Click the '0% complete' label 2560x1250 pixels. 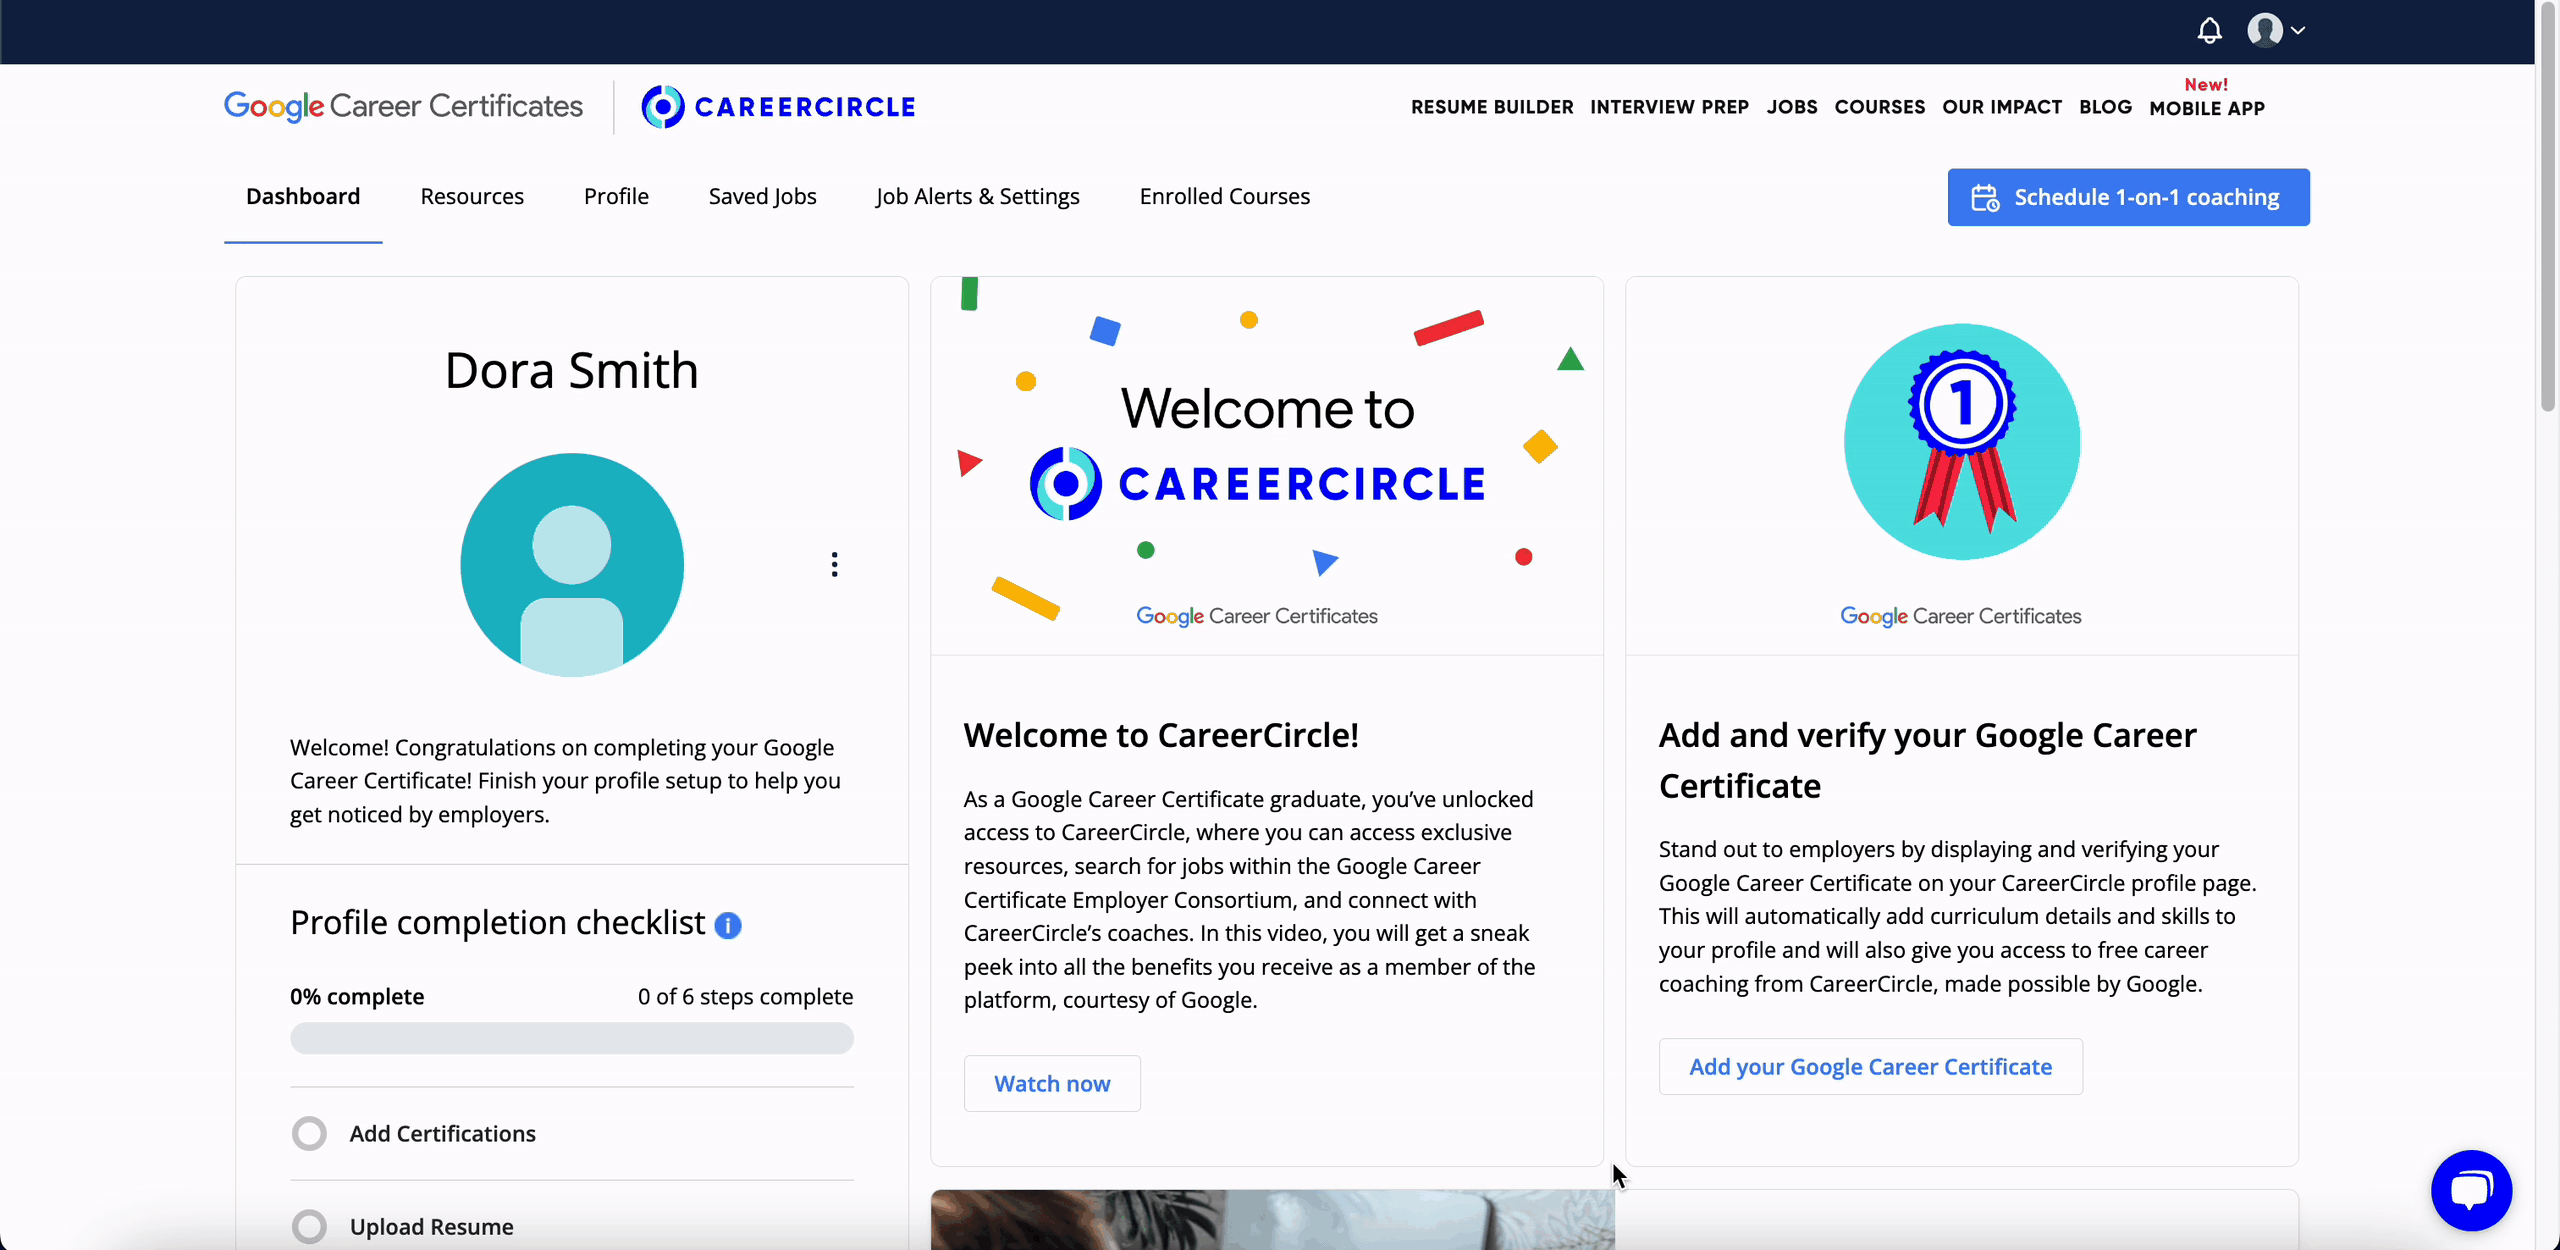357,997
